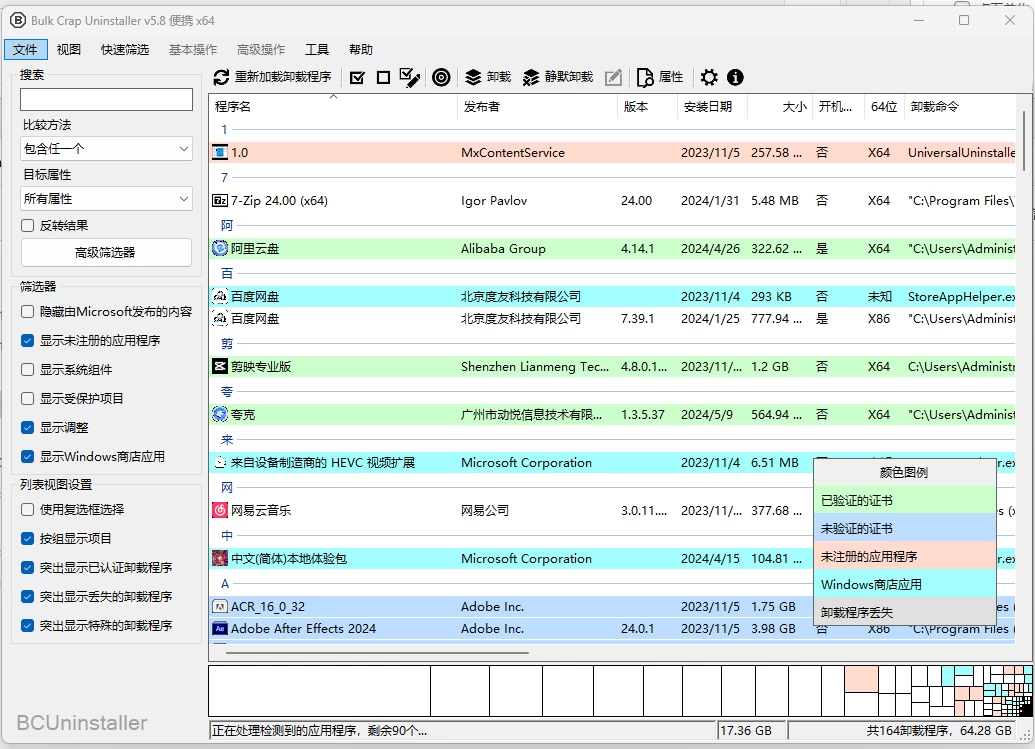Open the 比较方法 dropdown showing 包含任一个

click(106, 149)
